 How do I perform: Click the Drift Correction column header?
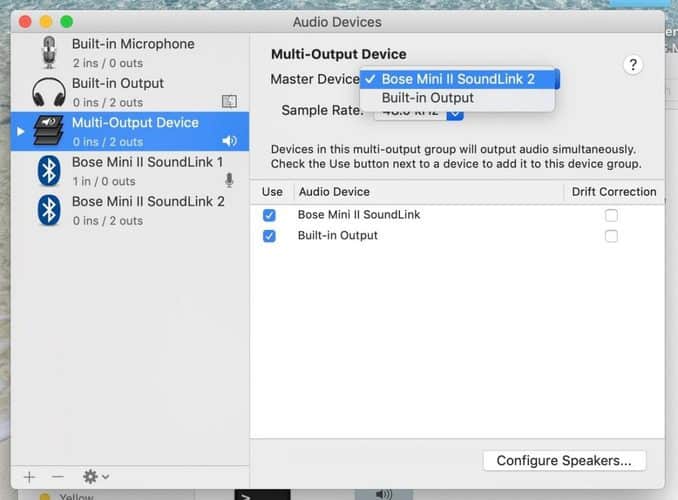tap(614, 192)
